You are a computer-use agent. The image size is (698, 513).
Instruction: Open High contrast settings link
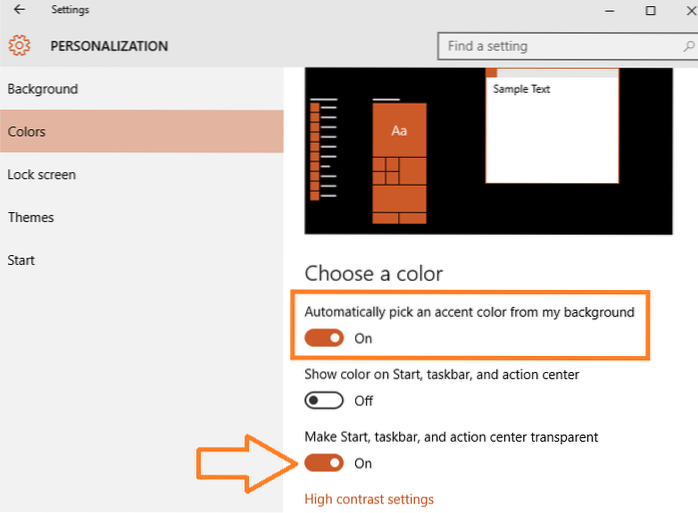click(369, 499)
